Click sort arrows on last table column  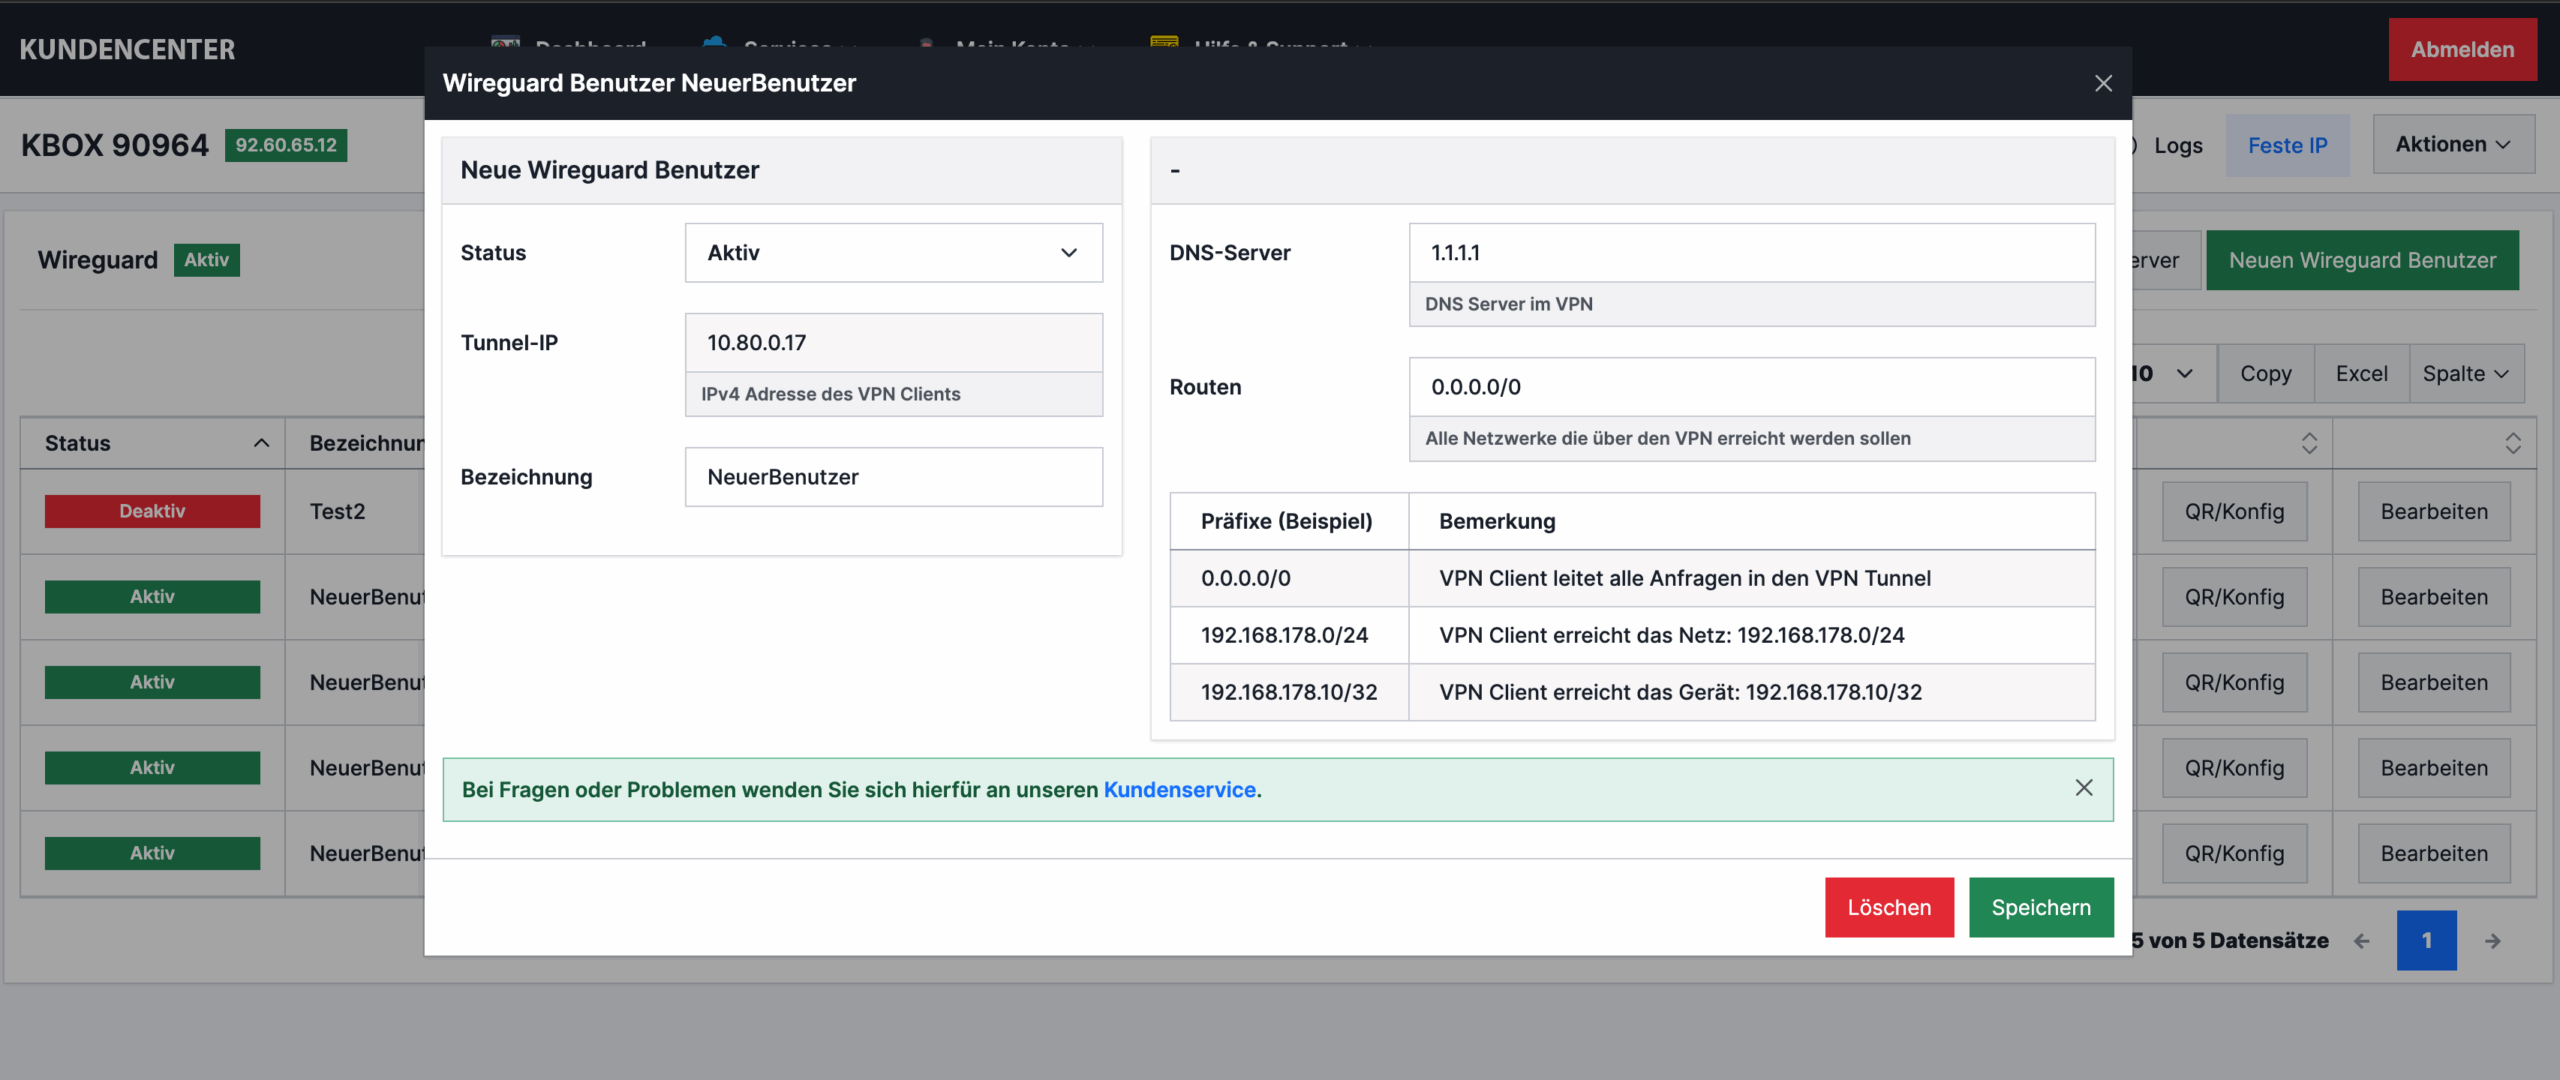pos(2512,443)
